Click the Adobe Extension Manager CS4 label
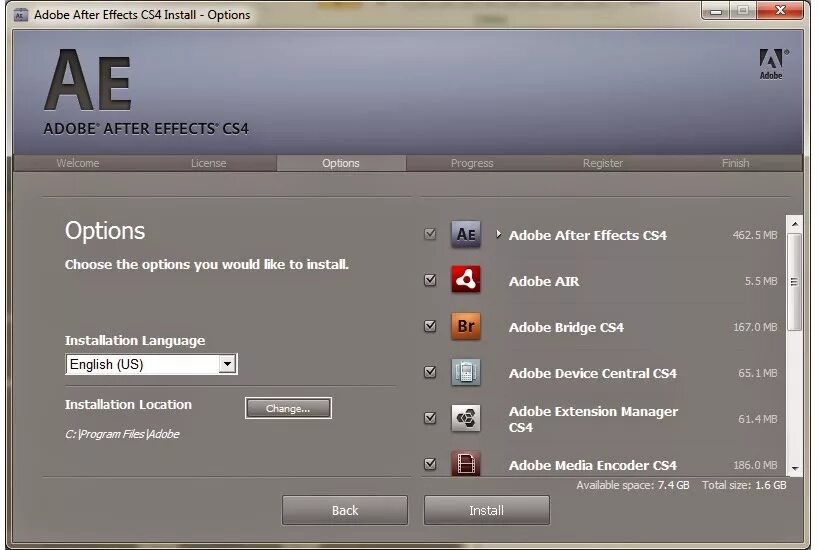The width and height of the screenshot is (819, 550). (593, 419)
